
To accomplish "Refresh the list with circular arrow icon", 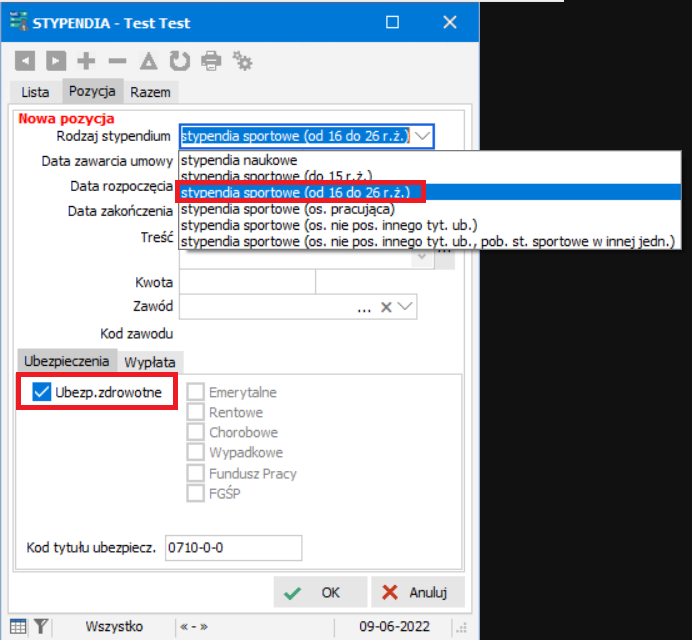I will [180, 61].
